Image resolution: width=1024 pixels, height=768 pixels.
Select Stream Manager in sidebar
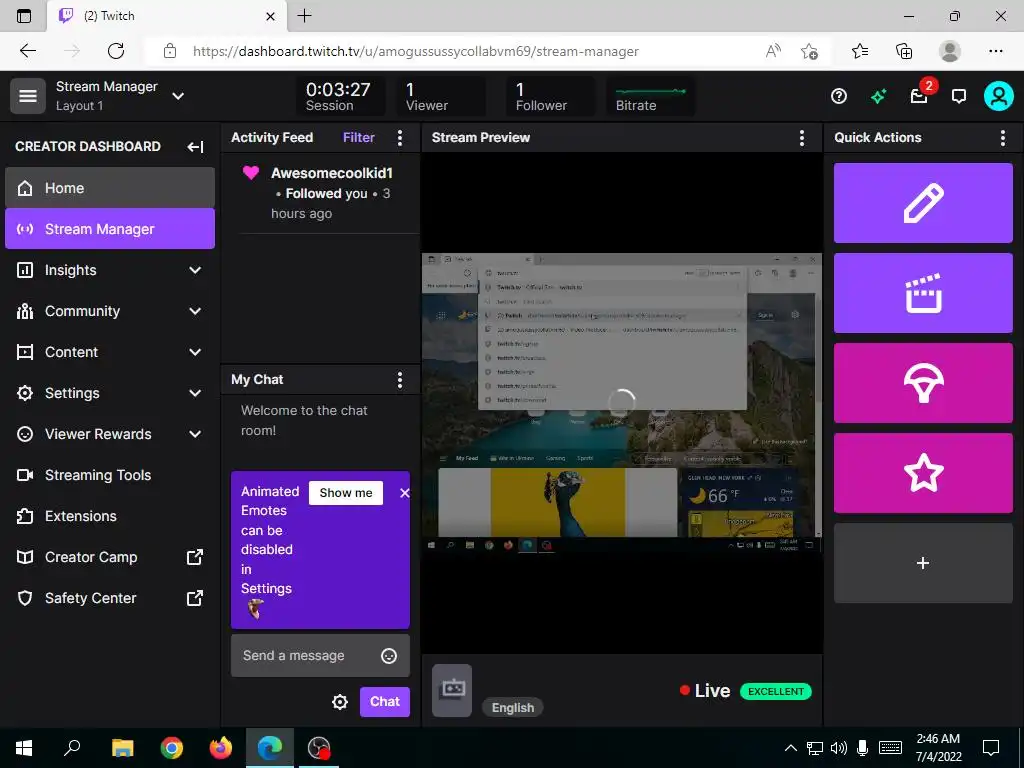[110, 229]
